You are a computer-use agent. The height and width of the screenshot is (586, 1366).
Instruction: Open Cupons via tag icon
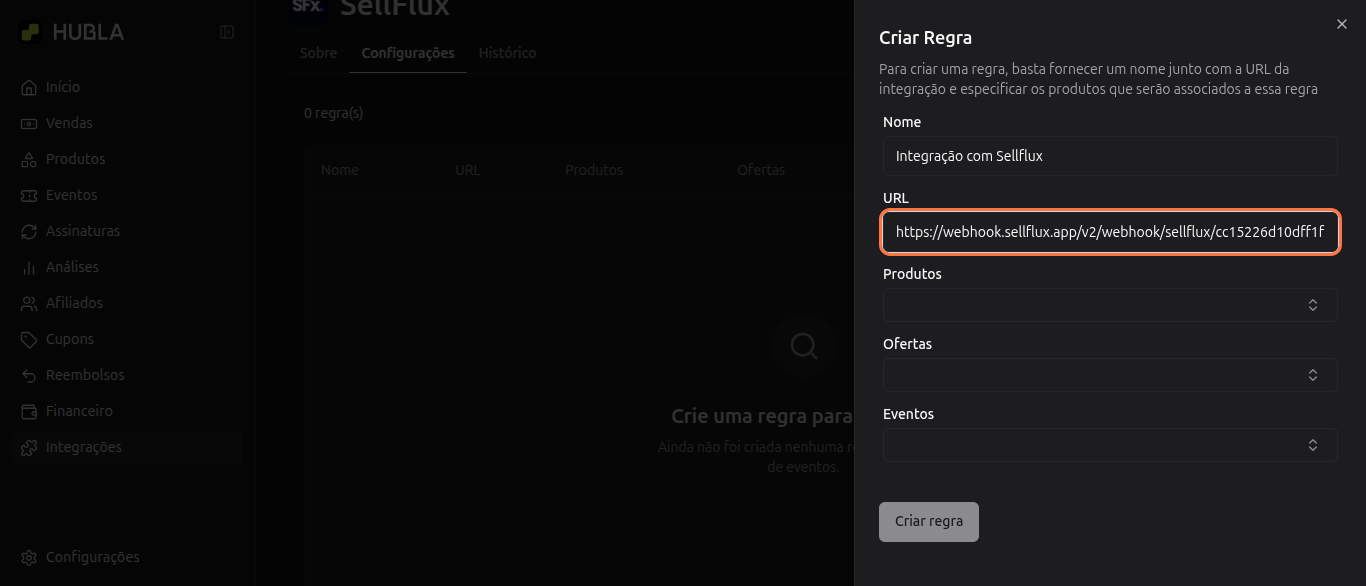[29, 339]
